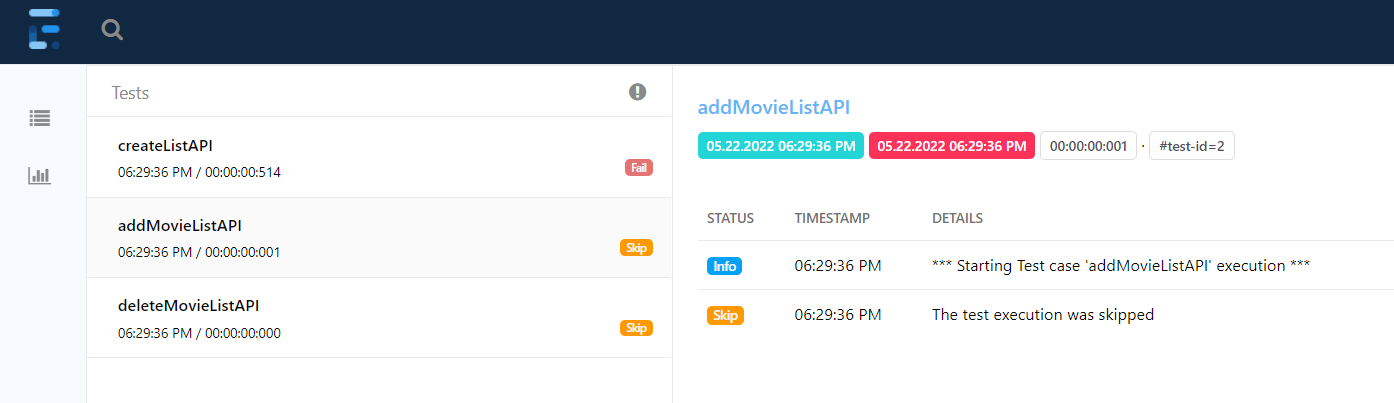The height and width of the screenshot is (403, 1394).
Task: Click the STATUS column header
Action: (730, 218)
